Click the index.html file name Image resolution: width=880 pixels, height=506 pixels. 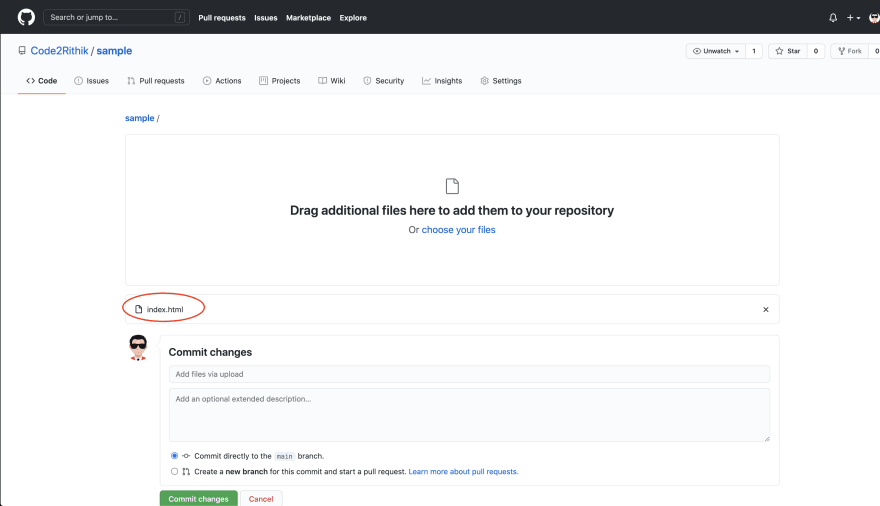pos(165,310)
